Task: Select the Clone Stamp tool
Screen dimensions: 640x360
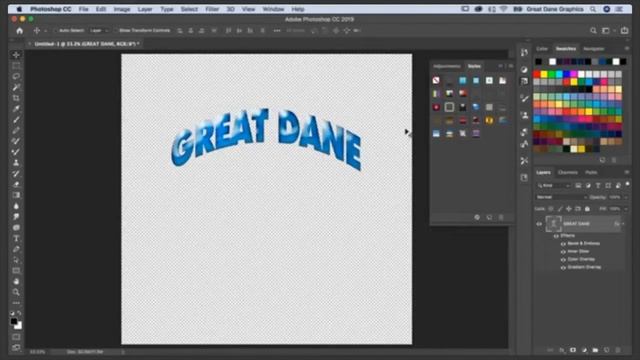Action: (16, 163)
